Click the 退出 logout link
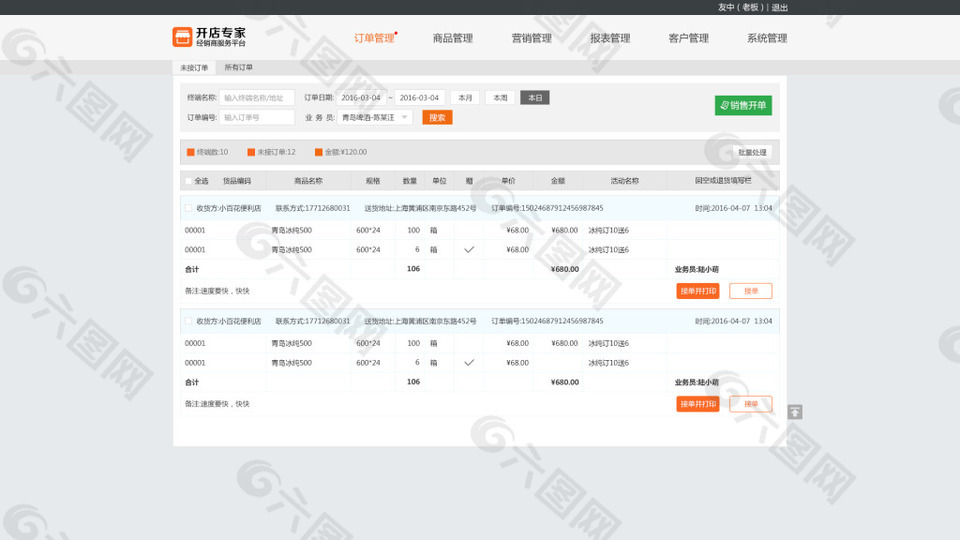The width and height of the screenshot is (960, 540). 779,7
